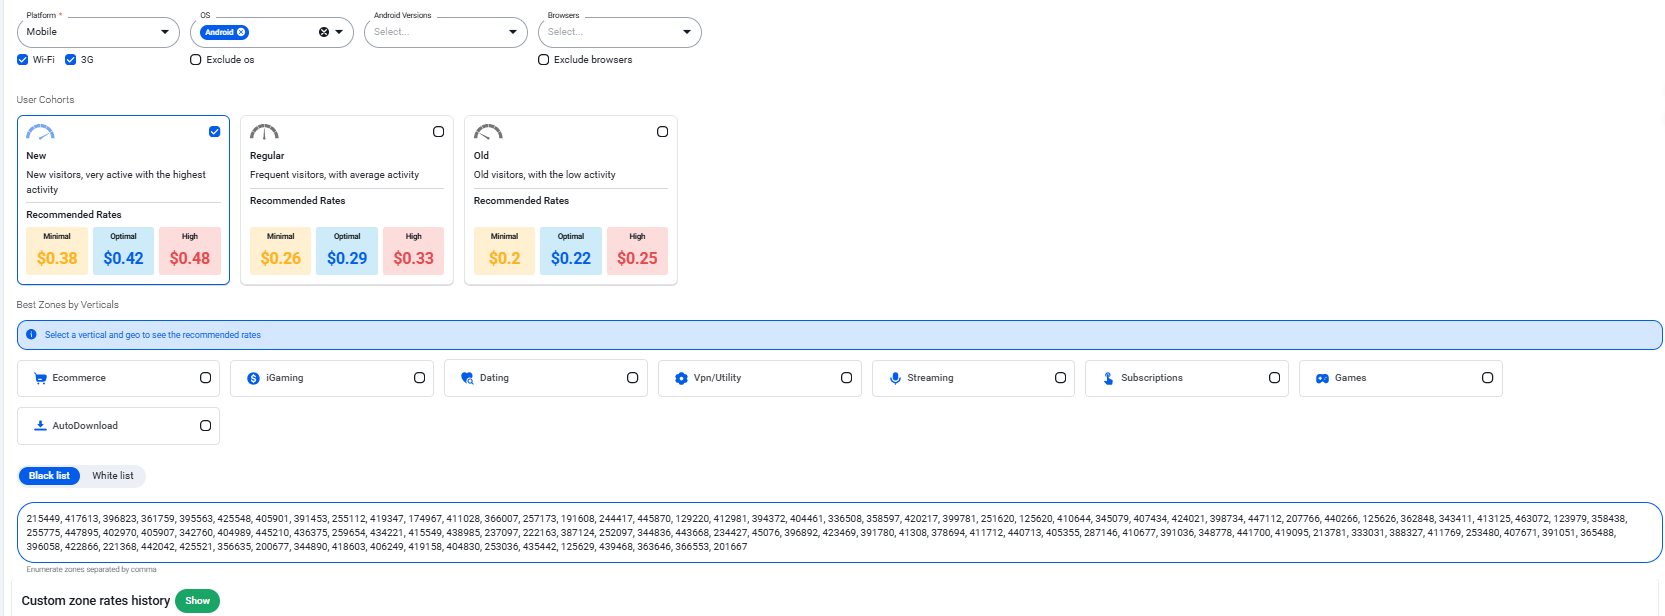Click the zone IDs blacklist text field

coord(840,533)
